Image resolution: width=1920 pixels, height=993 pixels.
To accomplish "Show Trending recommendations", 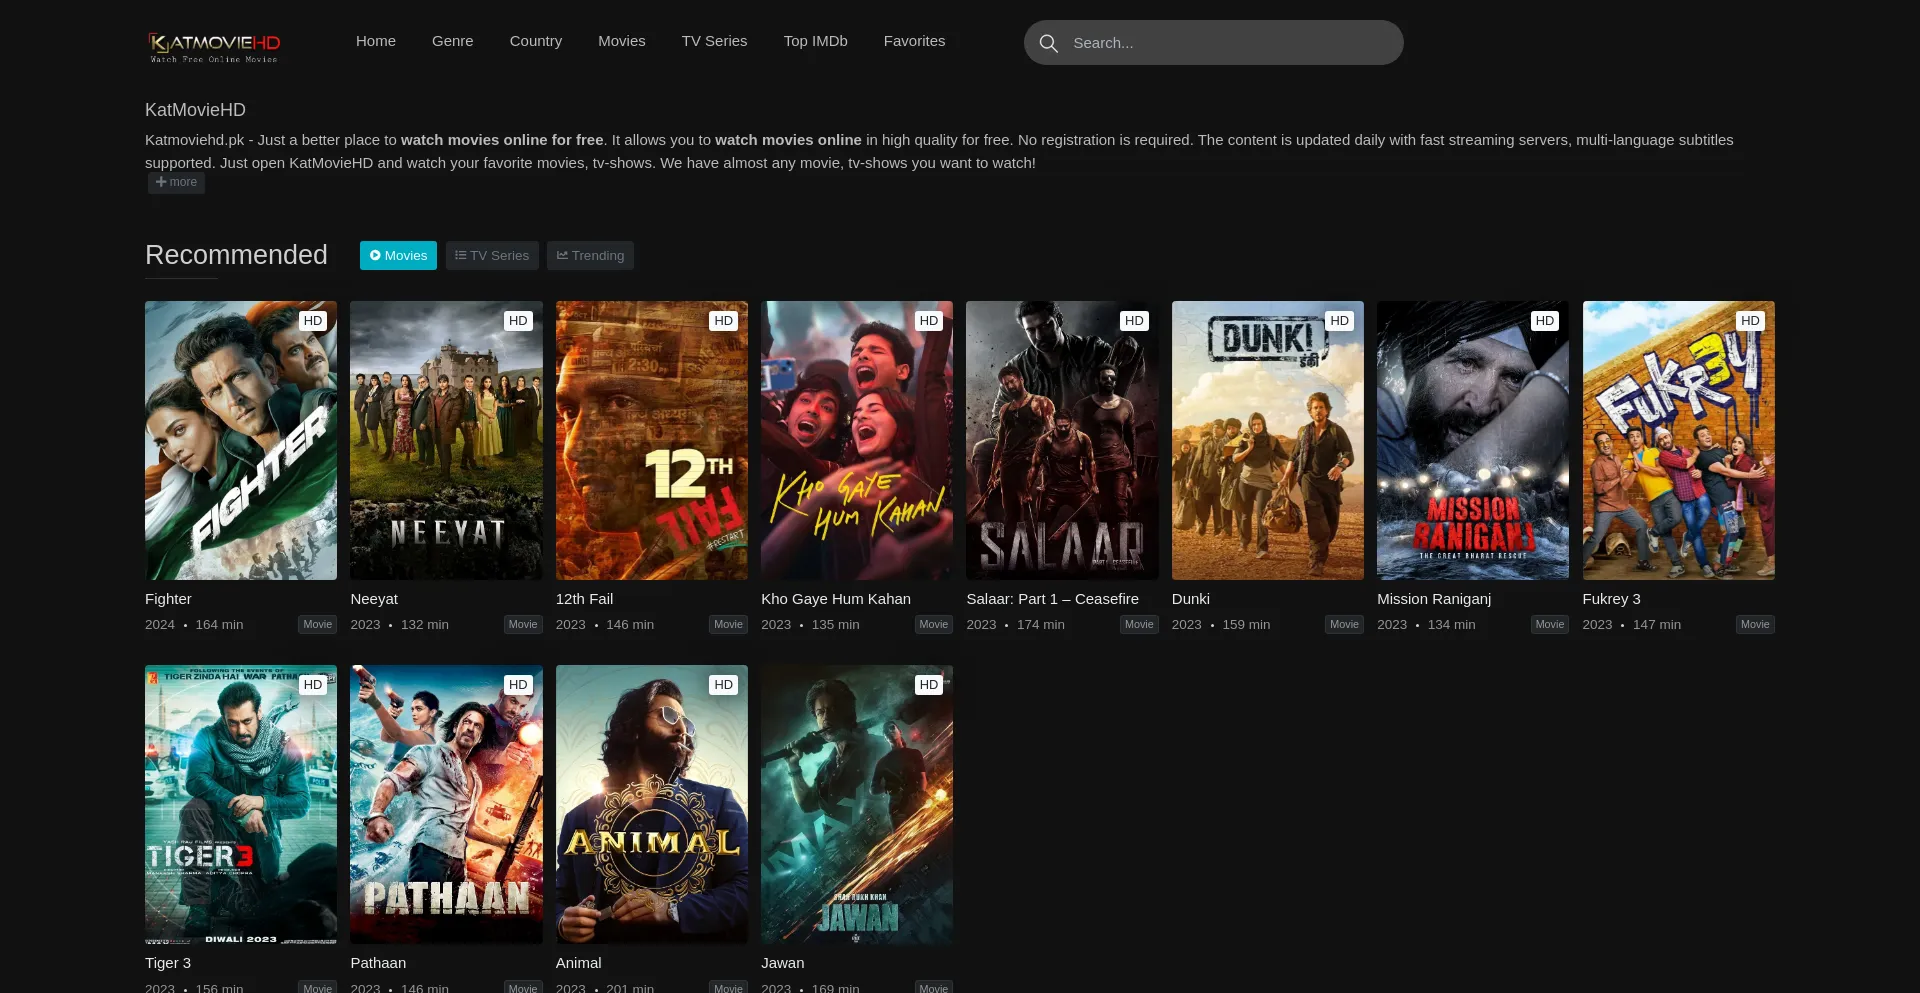I will pyautogui.click(x=590, y=256).
